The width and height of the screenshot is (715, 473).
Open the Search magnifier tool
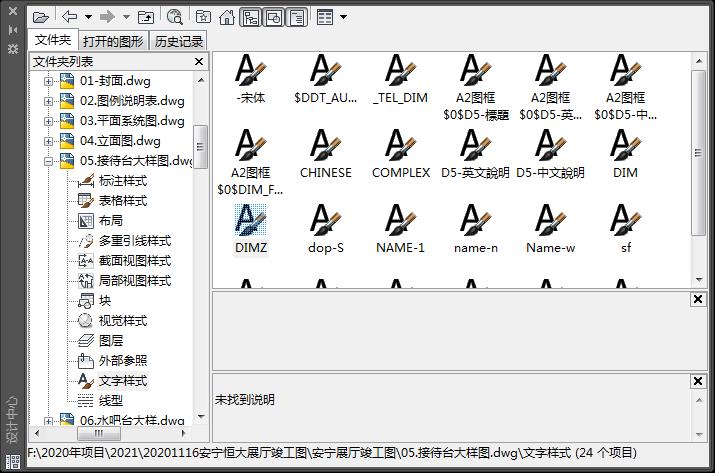pos(175,17)
